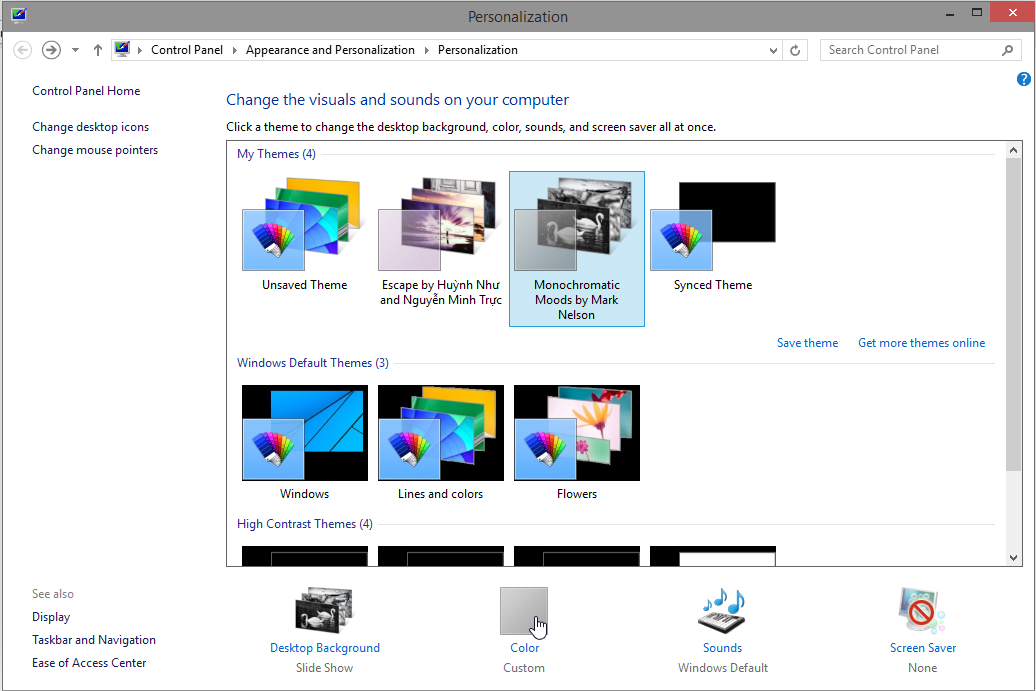
Task: Click the Change desktop icons link
Action: (90, 127)
